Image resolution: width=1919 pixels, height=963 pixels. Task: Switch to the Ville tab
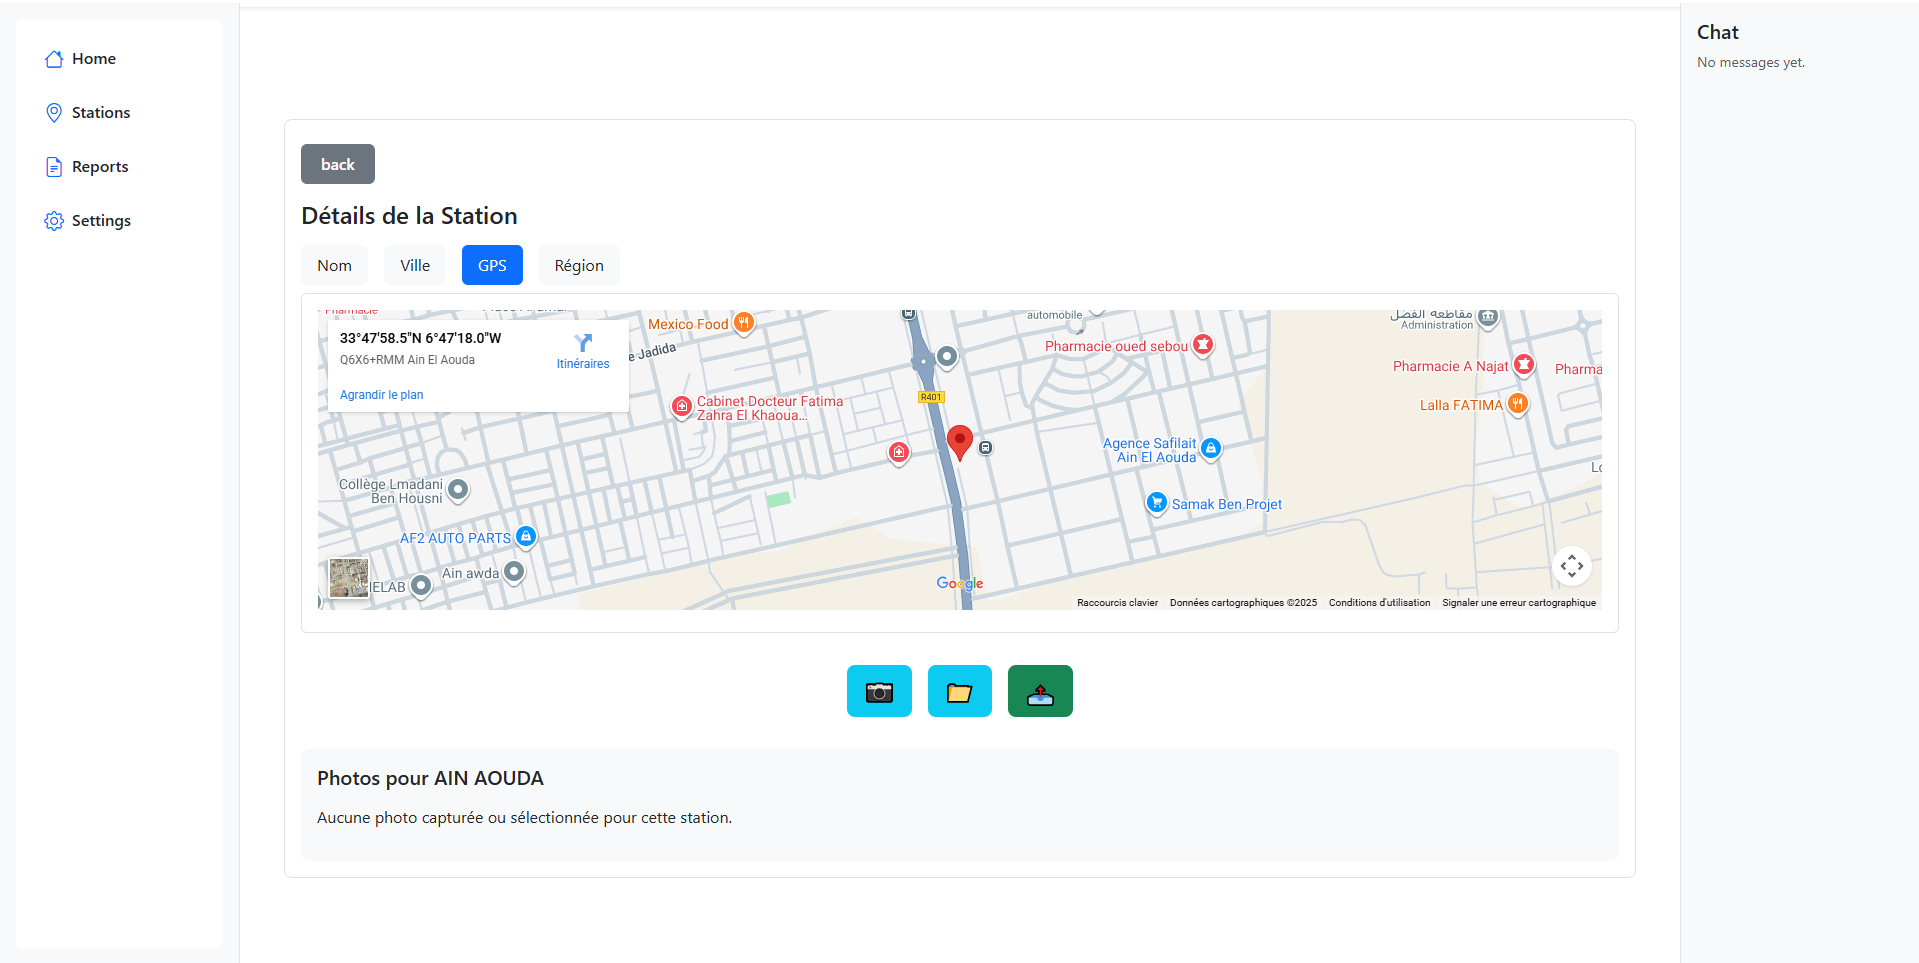(414, 265)
